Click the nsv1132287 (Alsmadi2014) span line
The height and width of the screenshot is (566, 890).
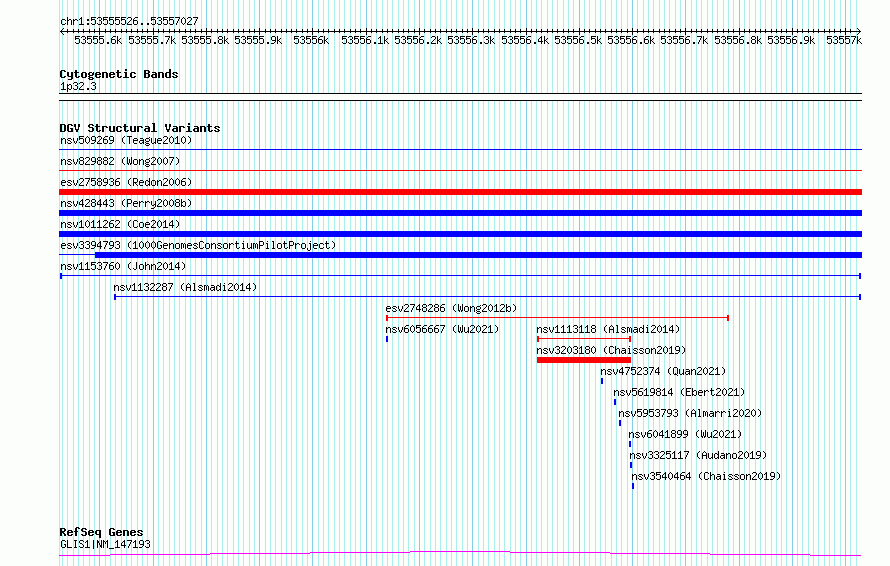point(488,297)
